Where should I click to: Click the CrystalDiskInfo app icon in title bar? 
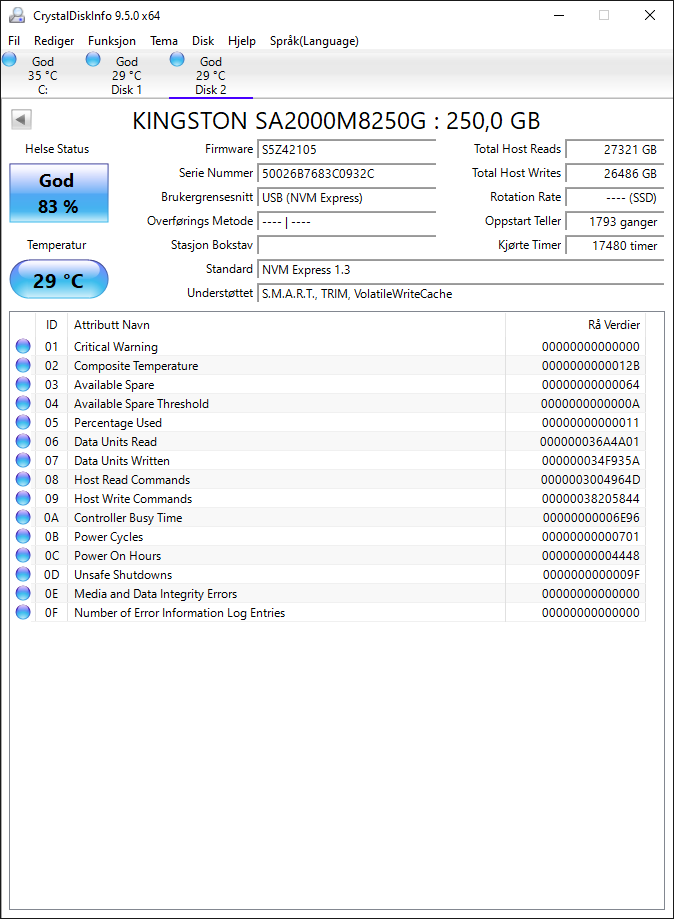tap(17, 15)
